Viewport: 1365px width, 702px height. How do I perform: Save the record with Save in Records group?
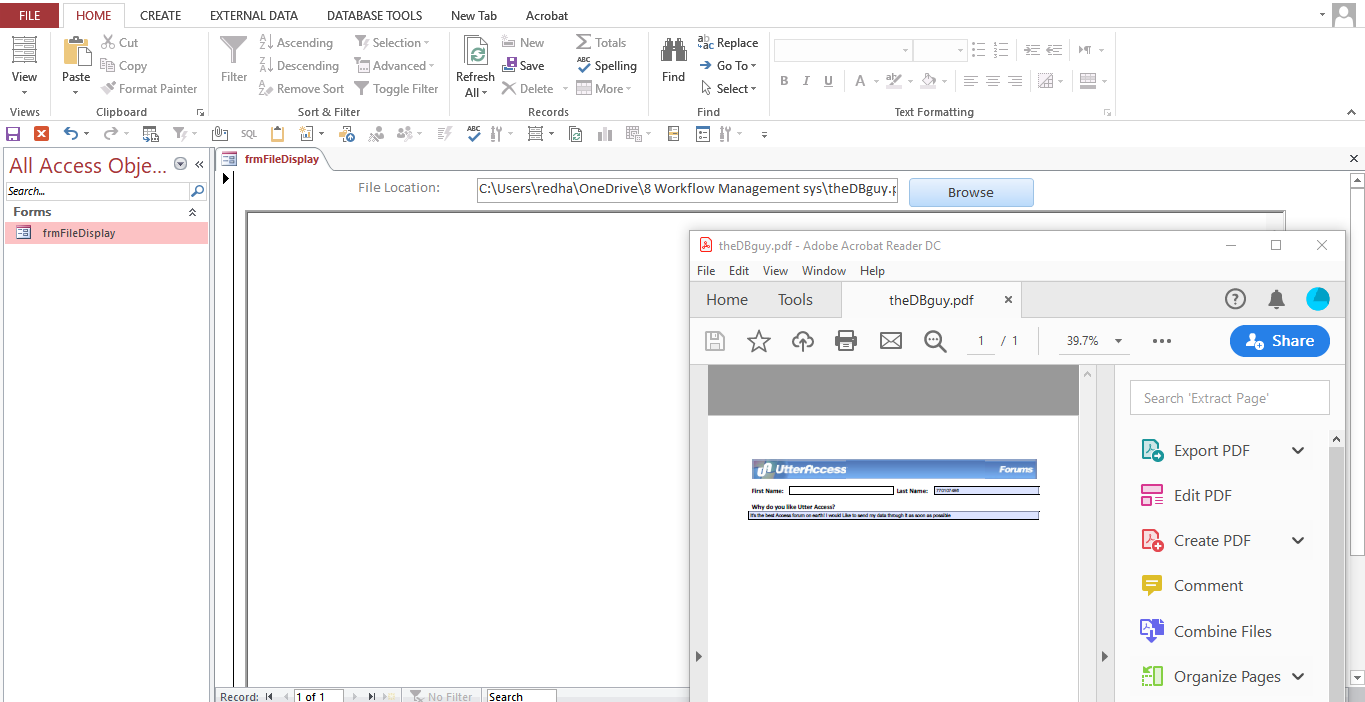(523, 66)
